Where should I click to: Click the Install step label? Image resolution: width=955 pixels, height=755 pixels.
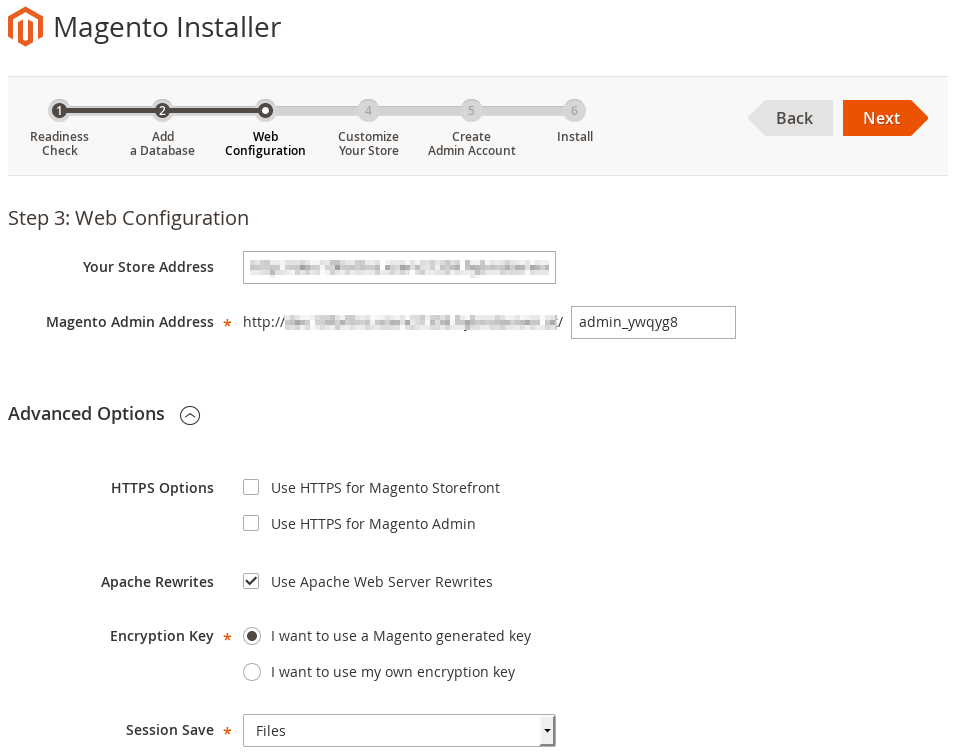pyautogui.click(x=574, y=136)
